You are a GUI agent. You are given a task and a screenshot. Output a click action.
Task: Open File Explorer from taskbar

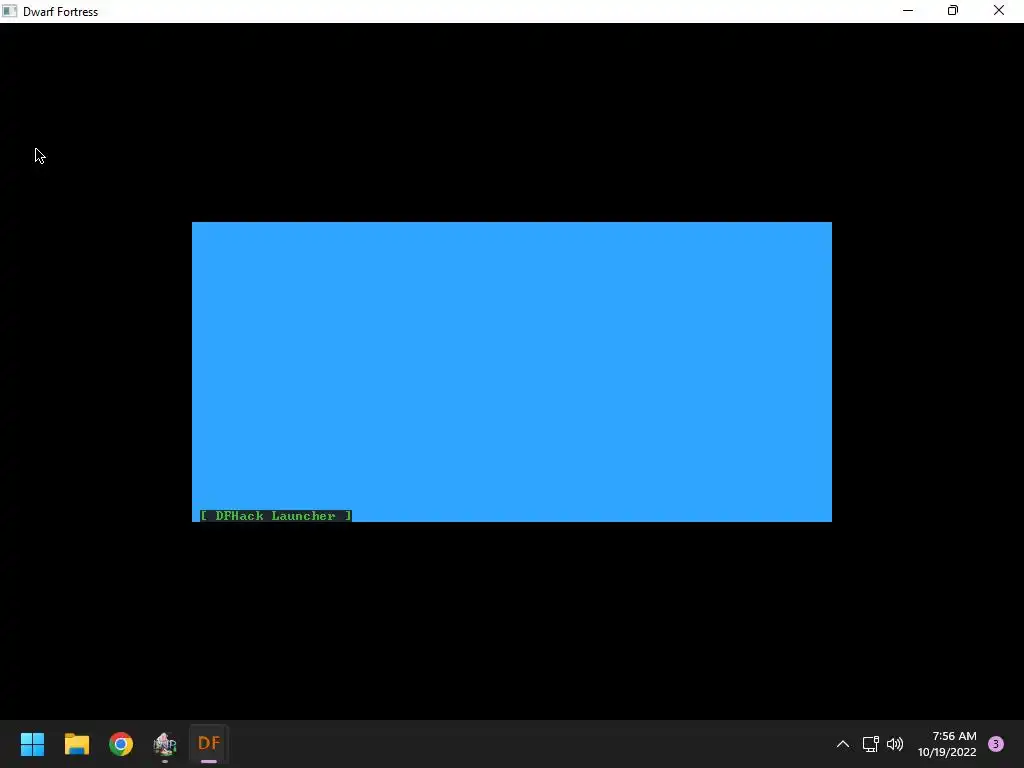[77, 744]
